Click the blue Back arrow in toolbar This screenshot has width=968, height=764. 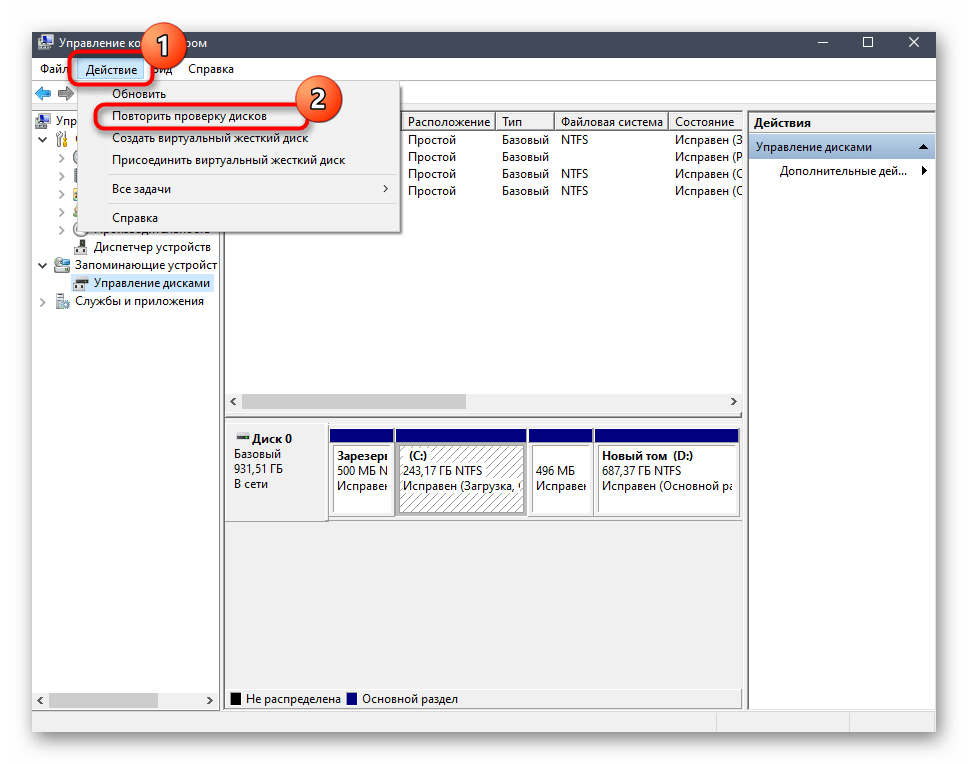click(x=43, y=93)
